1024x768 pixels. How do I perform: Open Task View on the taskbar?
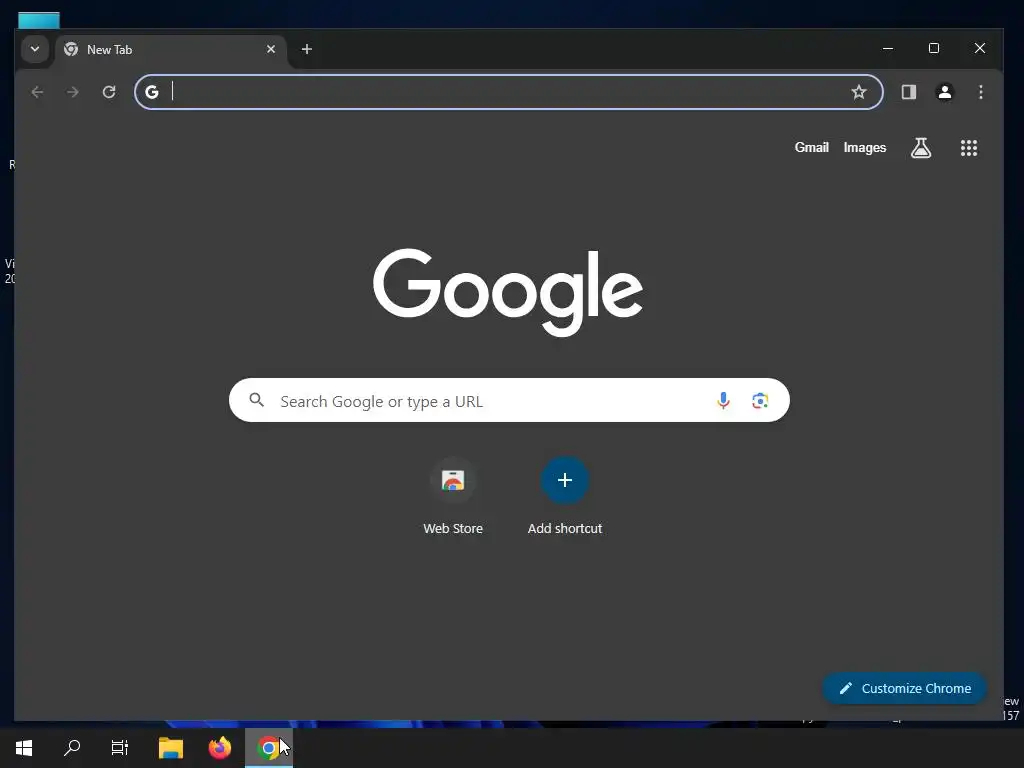[x=120, y=748]
